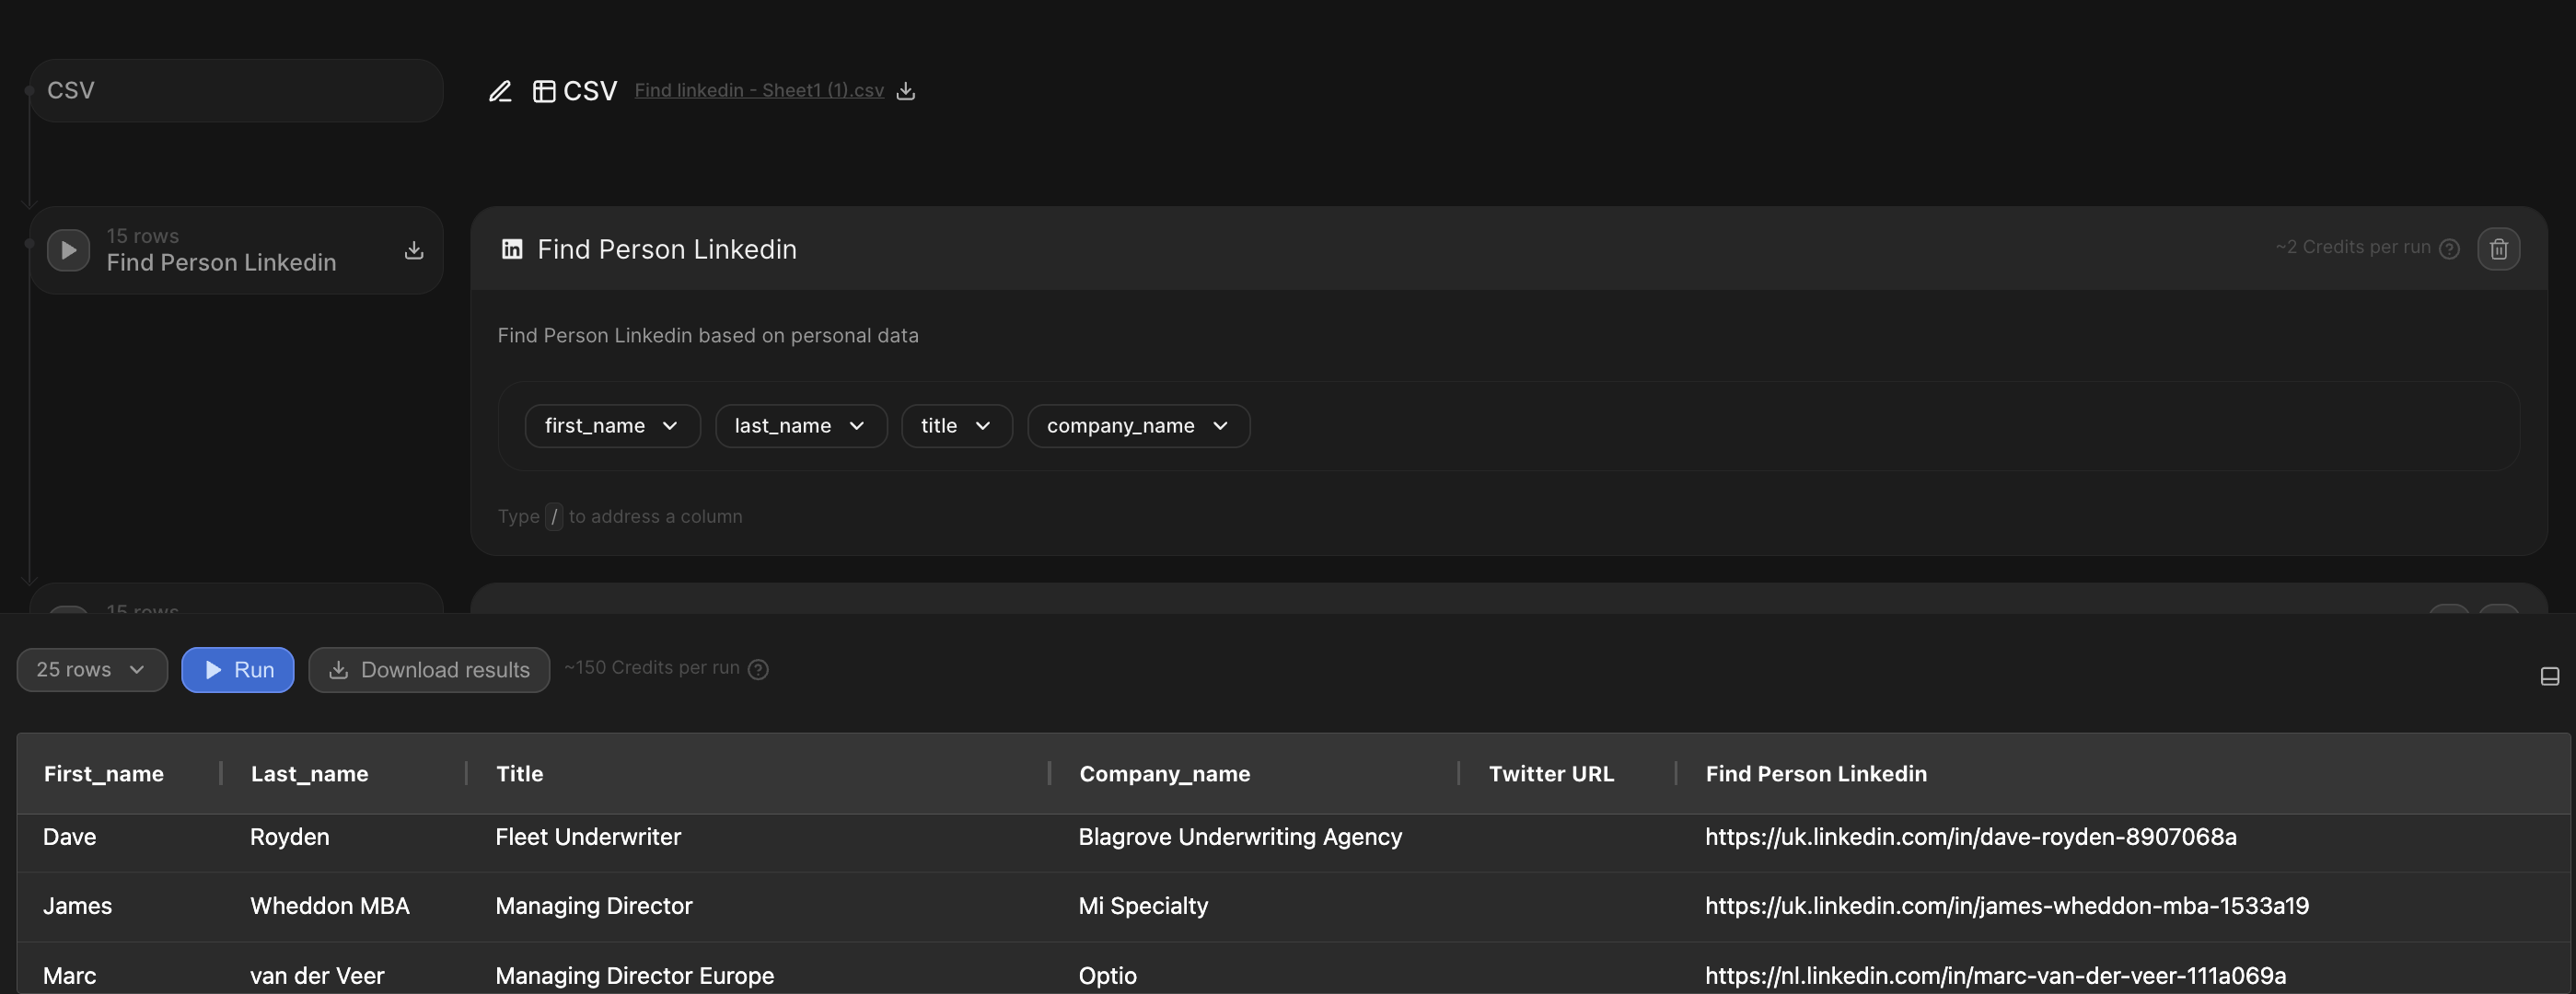Click the LinkedIn icon in block header
The image size is (2576, 994).
[x=511, y=249]
